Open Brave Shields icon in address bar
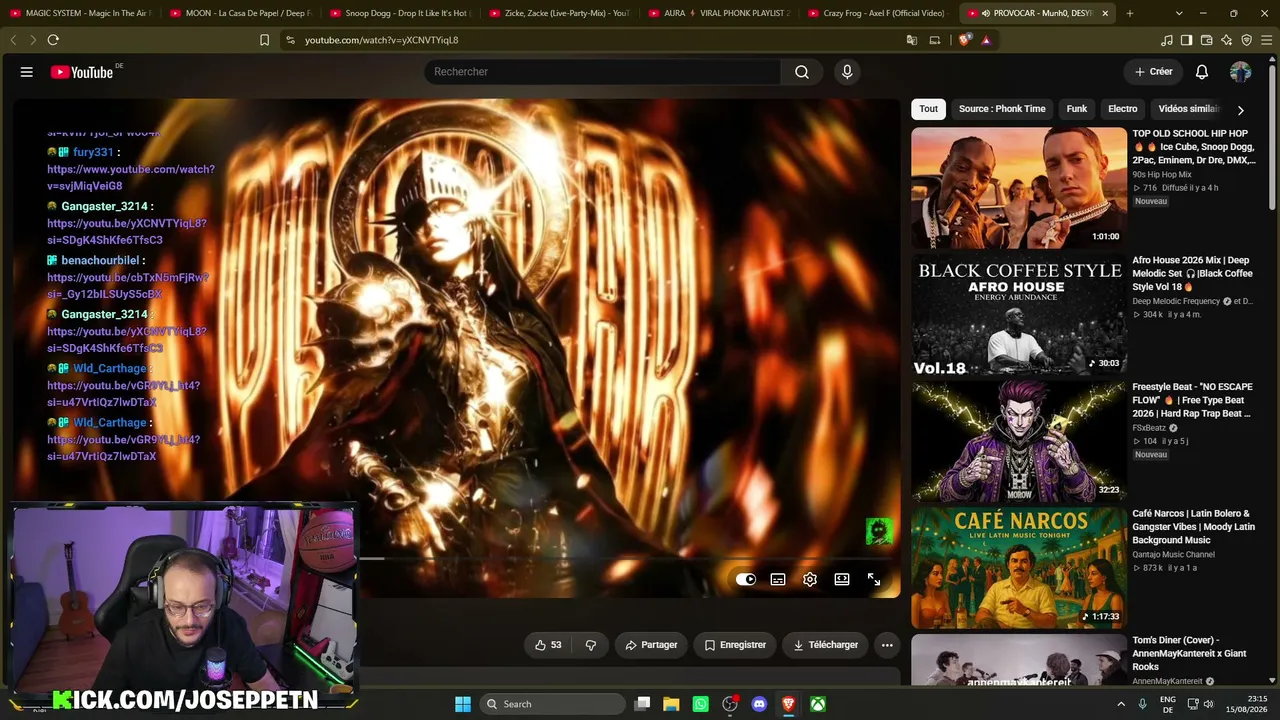Viewport: 1280px width, 720px height. tap(964, 40)
